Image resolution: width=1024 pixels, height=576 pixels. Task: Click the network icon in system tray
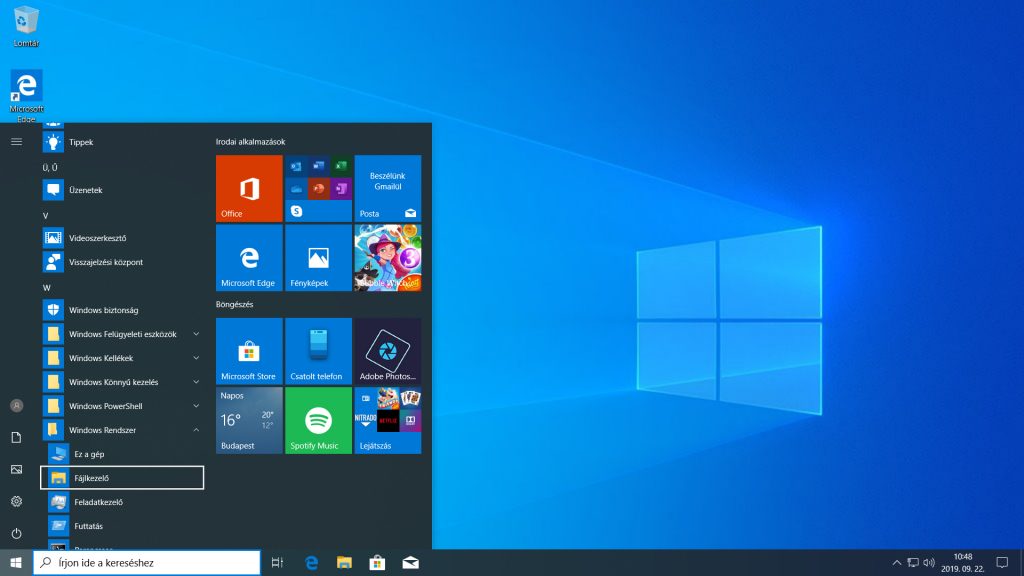[x=913, y=562]
